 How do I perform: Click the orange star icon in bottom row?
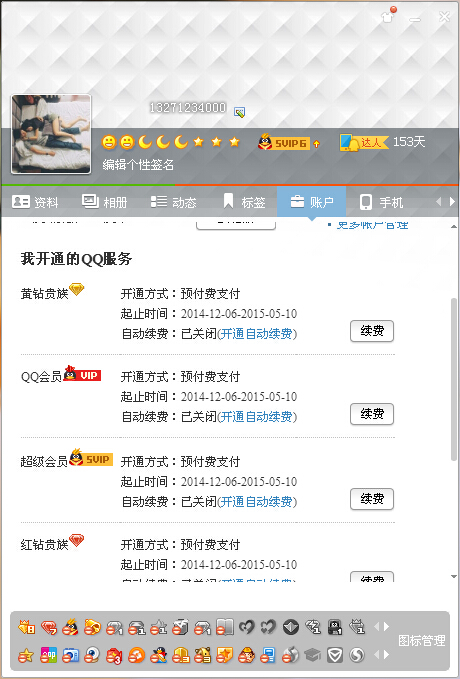pos(26,655)
